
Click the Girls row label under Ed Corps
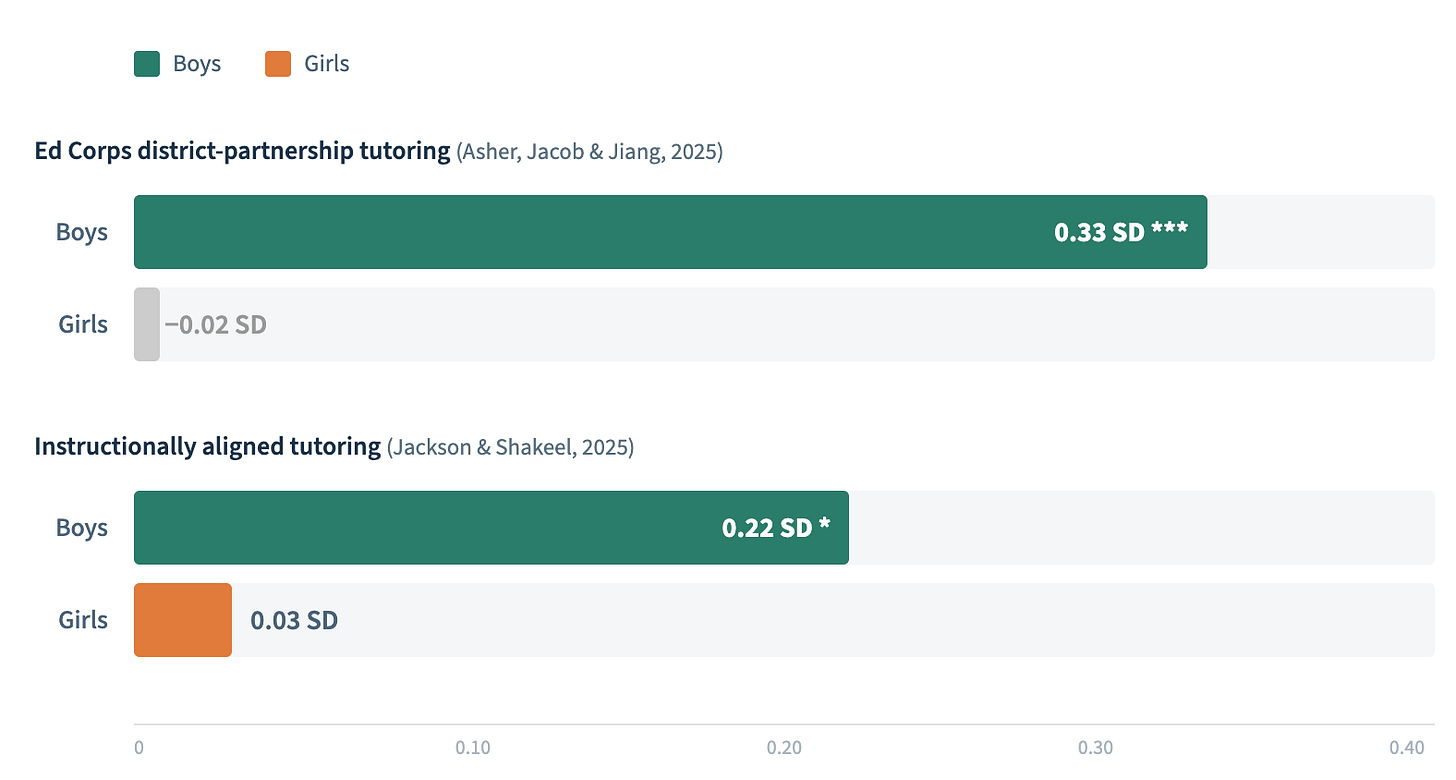coord(83,324)
